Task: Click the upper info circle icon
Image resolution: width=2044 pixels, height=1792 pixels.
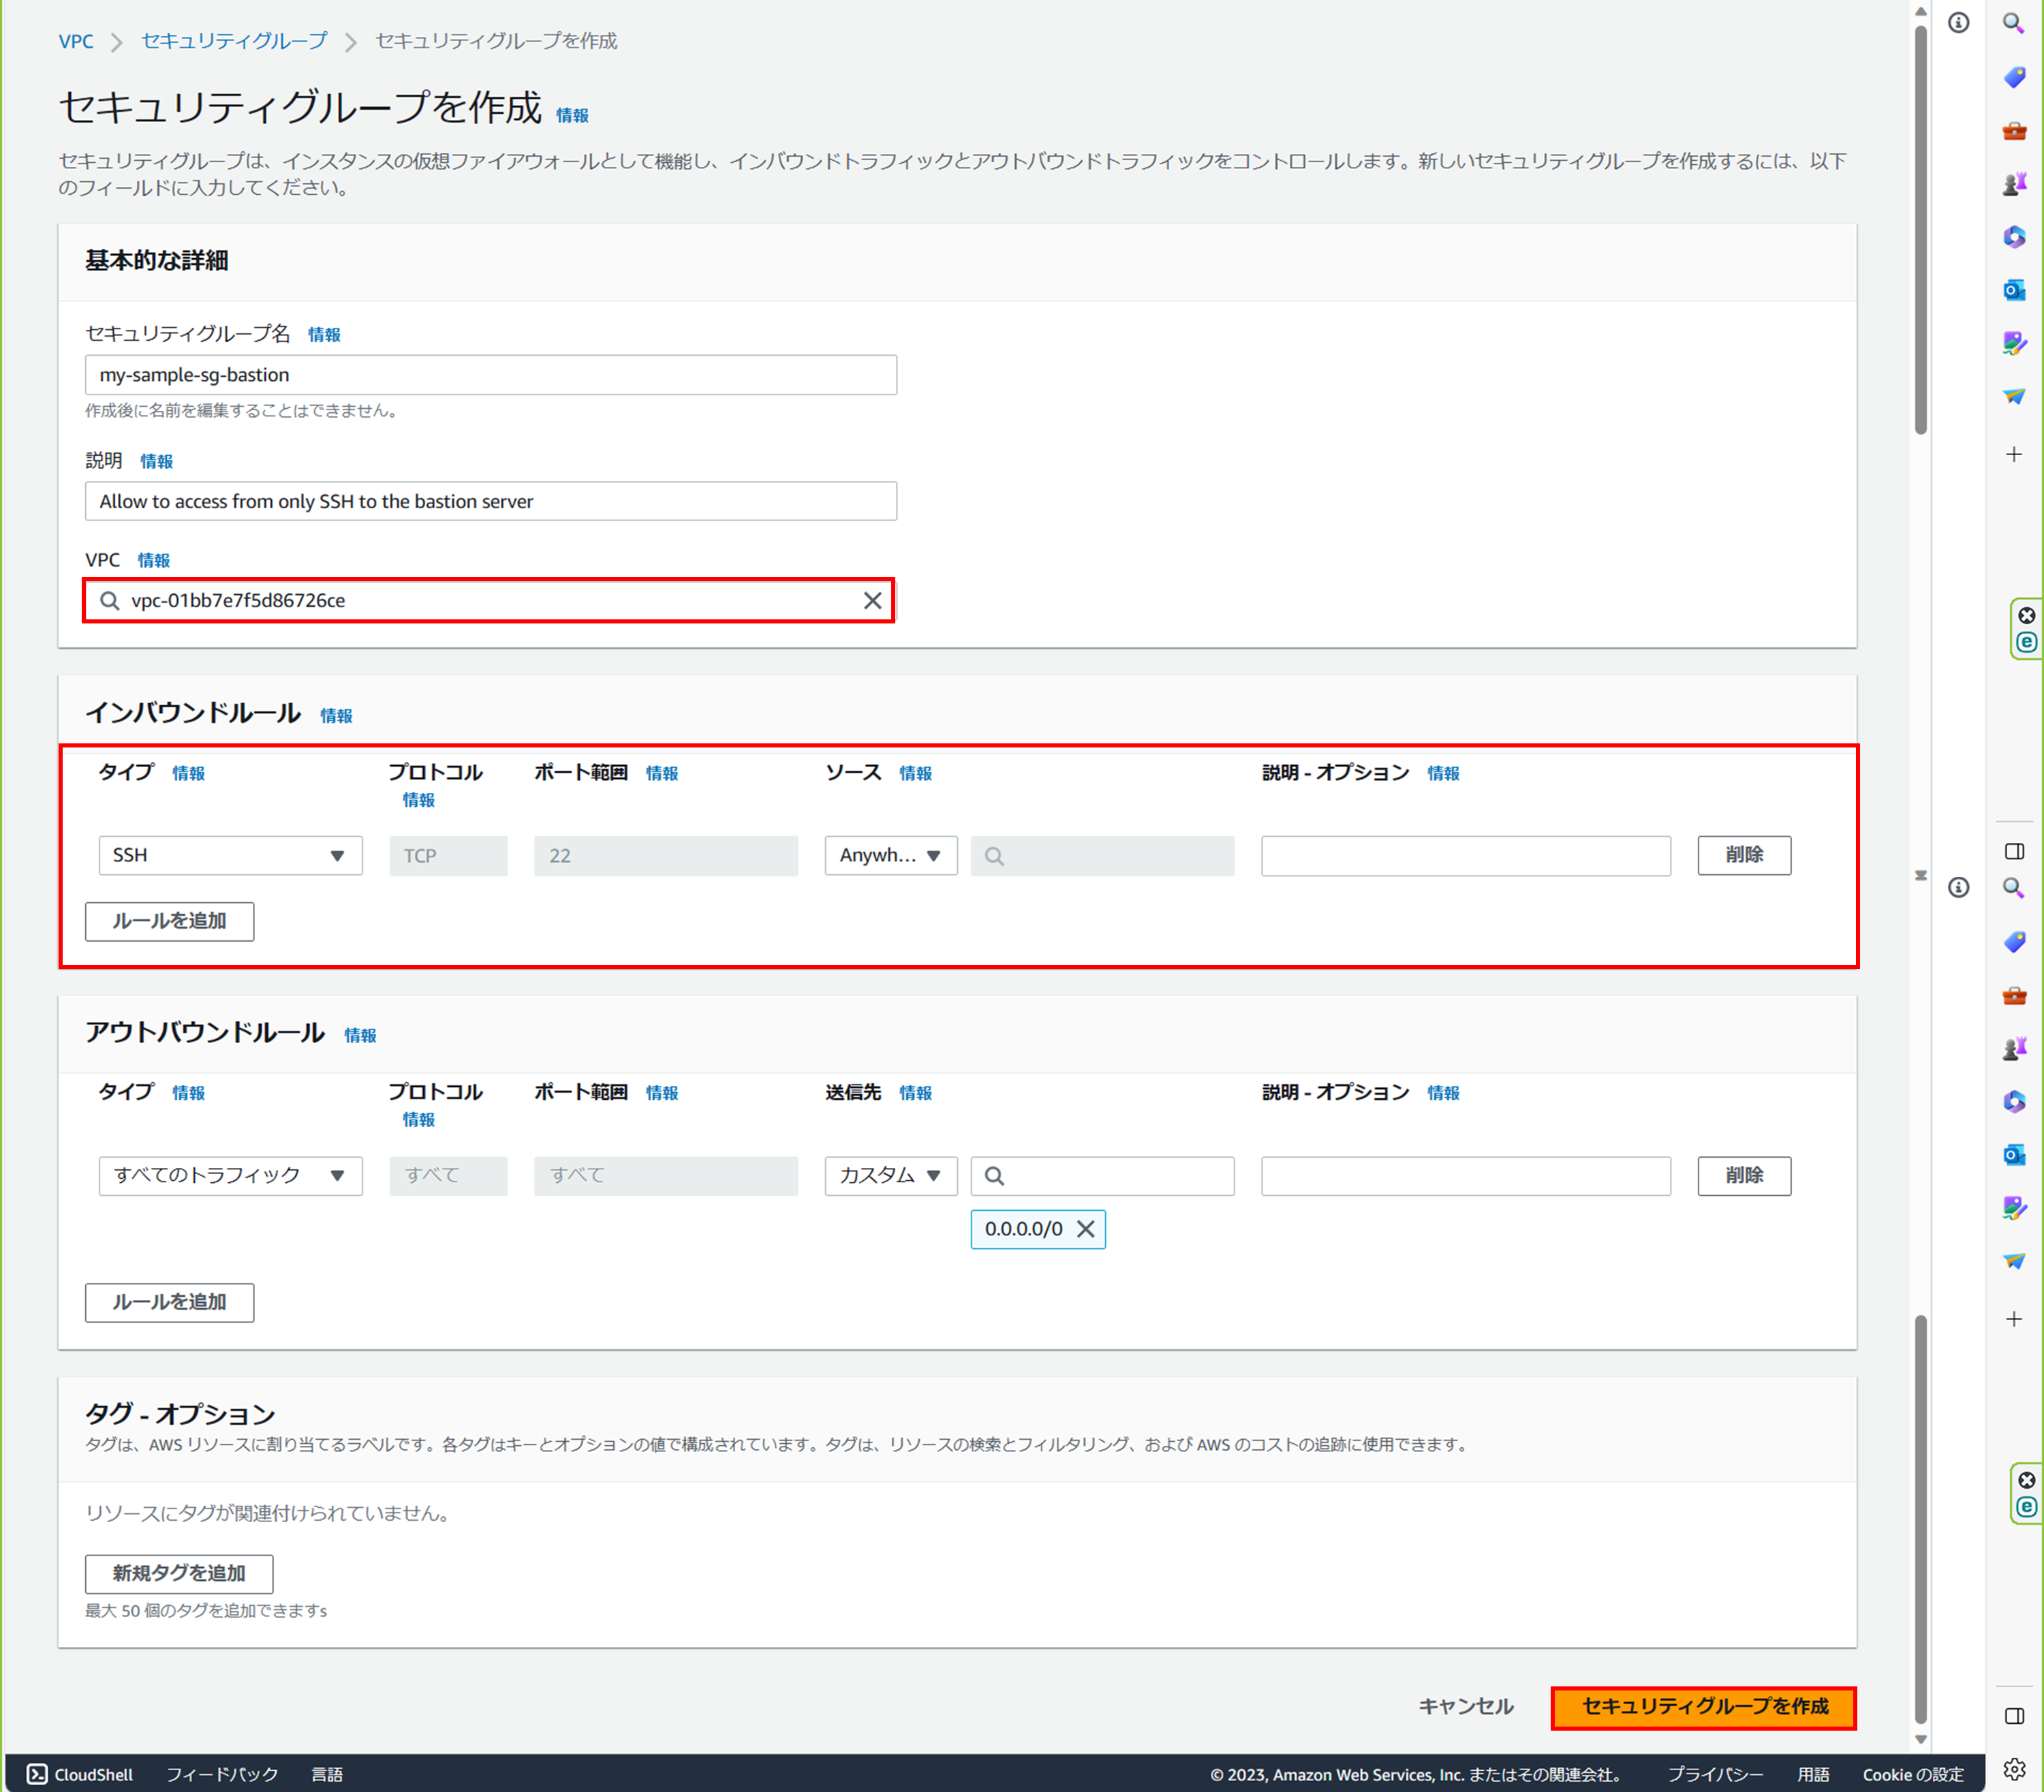Action: (x=1958, y=23)
